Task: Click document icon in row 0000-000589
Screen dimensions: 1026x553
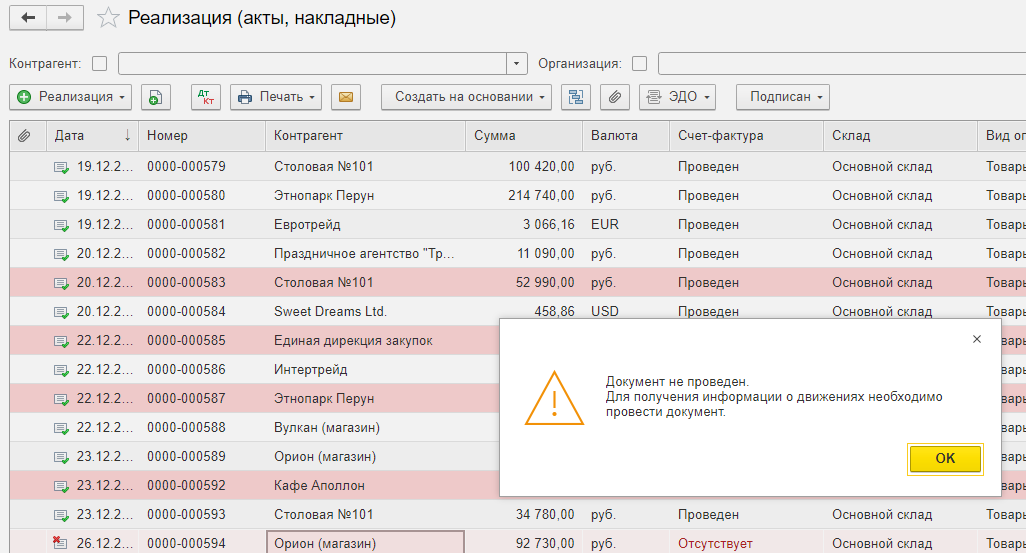Action: [x=61, y=457]
